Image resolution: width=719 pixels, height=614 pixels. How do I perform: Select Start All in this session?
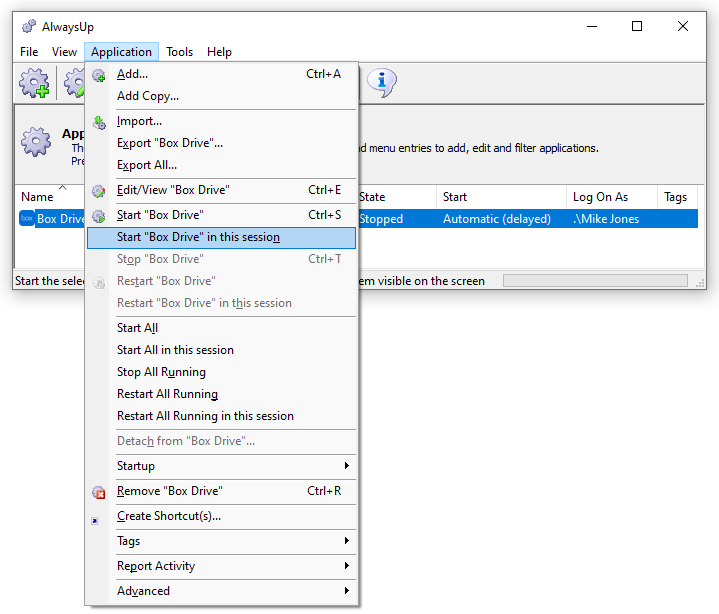[221, 350]
